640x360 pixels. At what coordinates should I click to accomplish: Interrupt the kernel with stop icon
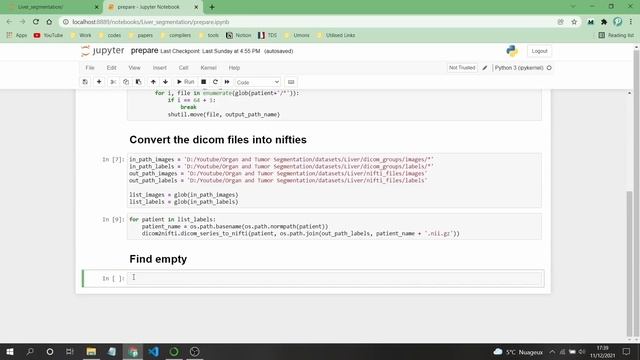point(203,82)
